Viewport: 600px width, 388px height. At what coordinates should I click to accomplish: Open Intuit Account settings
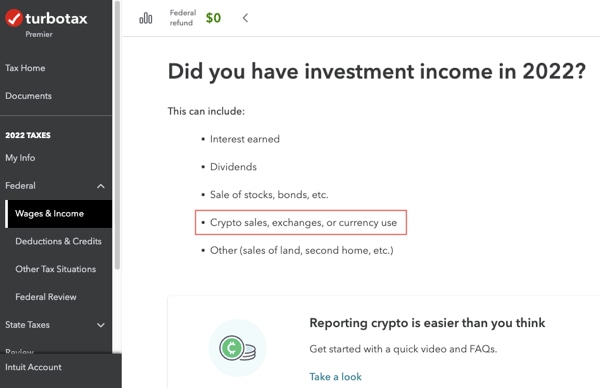tap(33, 367)
